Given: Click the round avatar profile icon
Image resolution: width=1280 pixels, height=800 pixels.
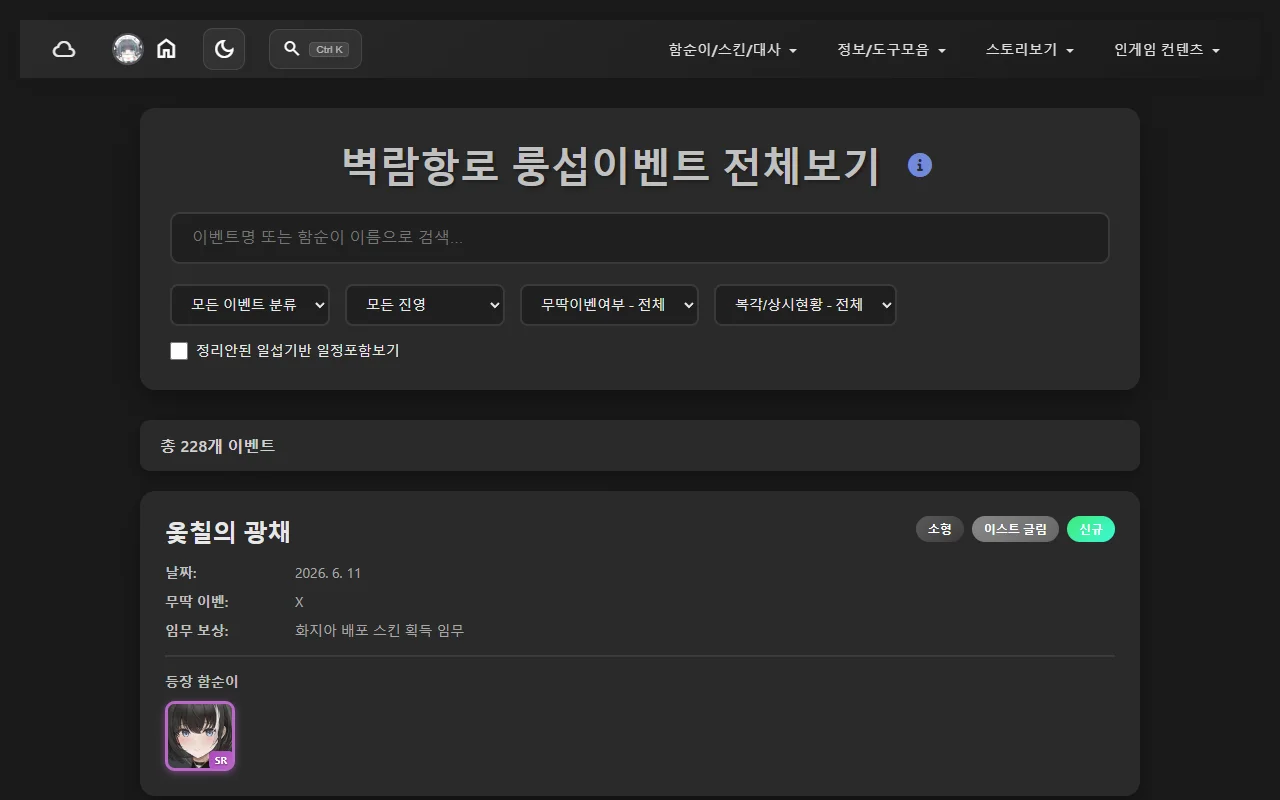Looking at the screenshot, I should 128,49.
